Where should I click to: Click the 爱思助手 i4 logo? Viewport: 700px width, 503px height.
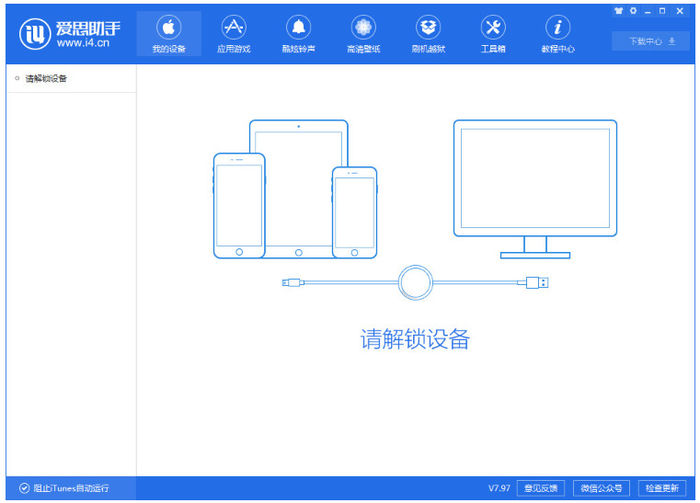tap(34, 34)
